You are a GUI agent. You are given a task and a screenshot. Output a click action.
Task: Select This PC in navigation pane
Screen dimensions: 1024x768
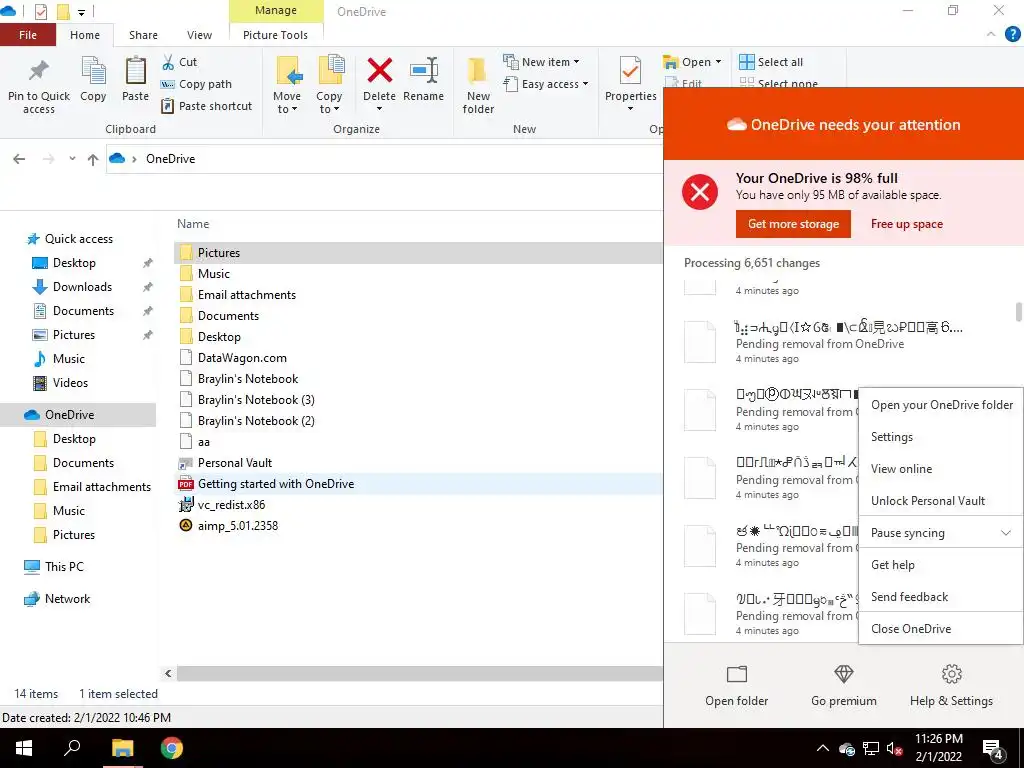coord(64,567)
